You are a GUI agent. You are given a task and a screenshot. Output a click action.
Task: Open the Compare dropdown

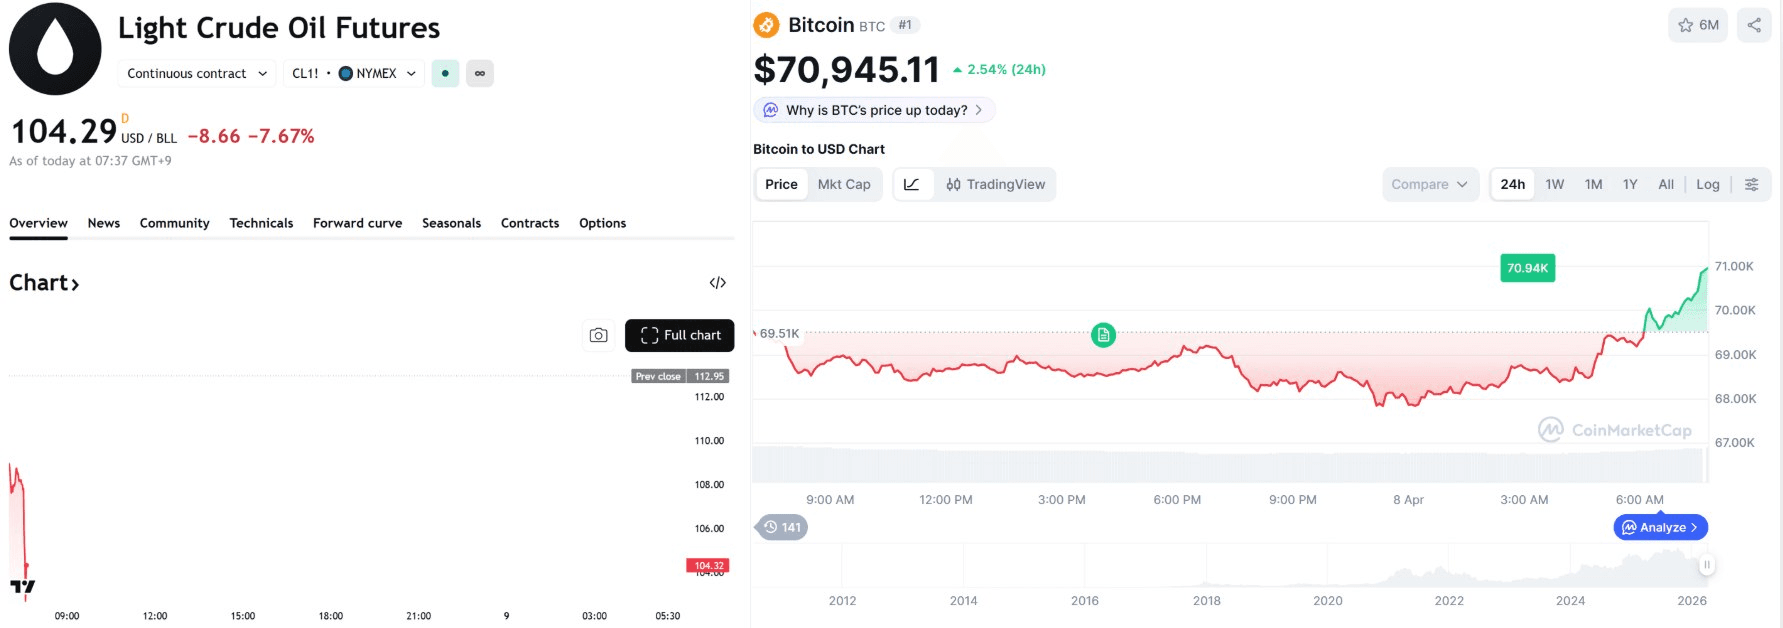click(1430, 184)
